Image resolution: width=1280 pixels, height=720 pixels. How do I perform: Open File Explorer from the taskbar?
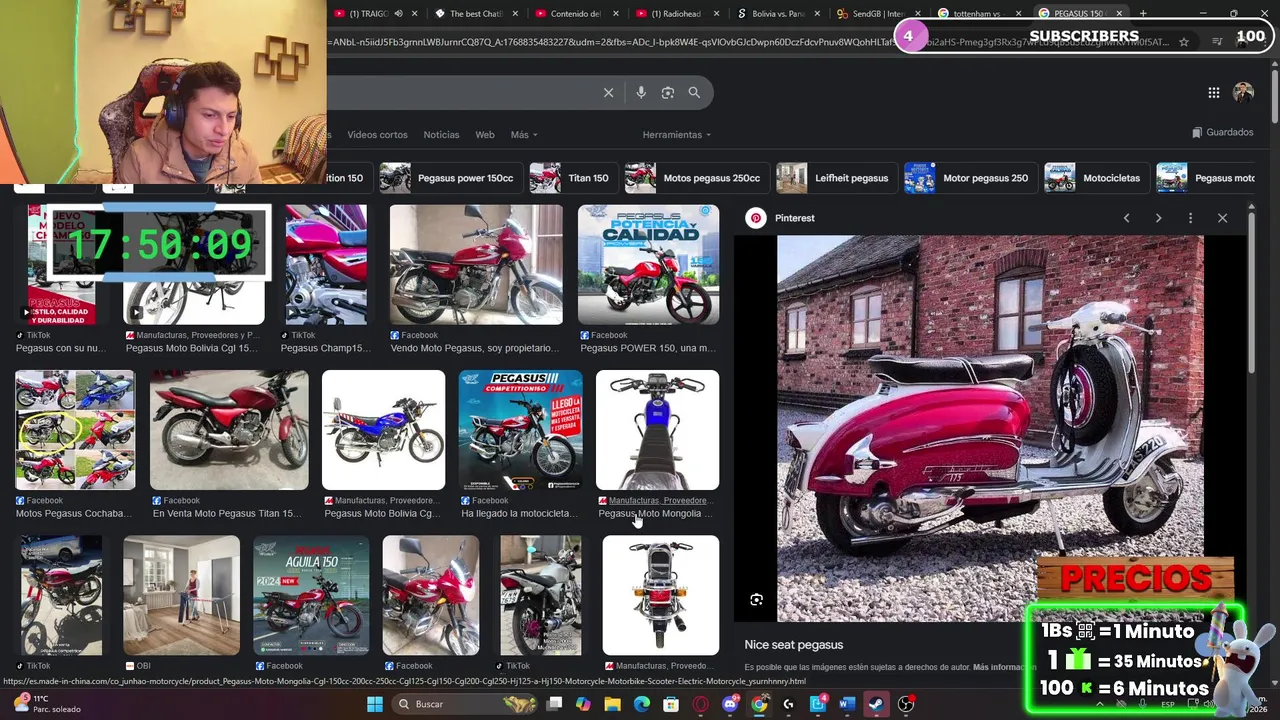612,704
